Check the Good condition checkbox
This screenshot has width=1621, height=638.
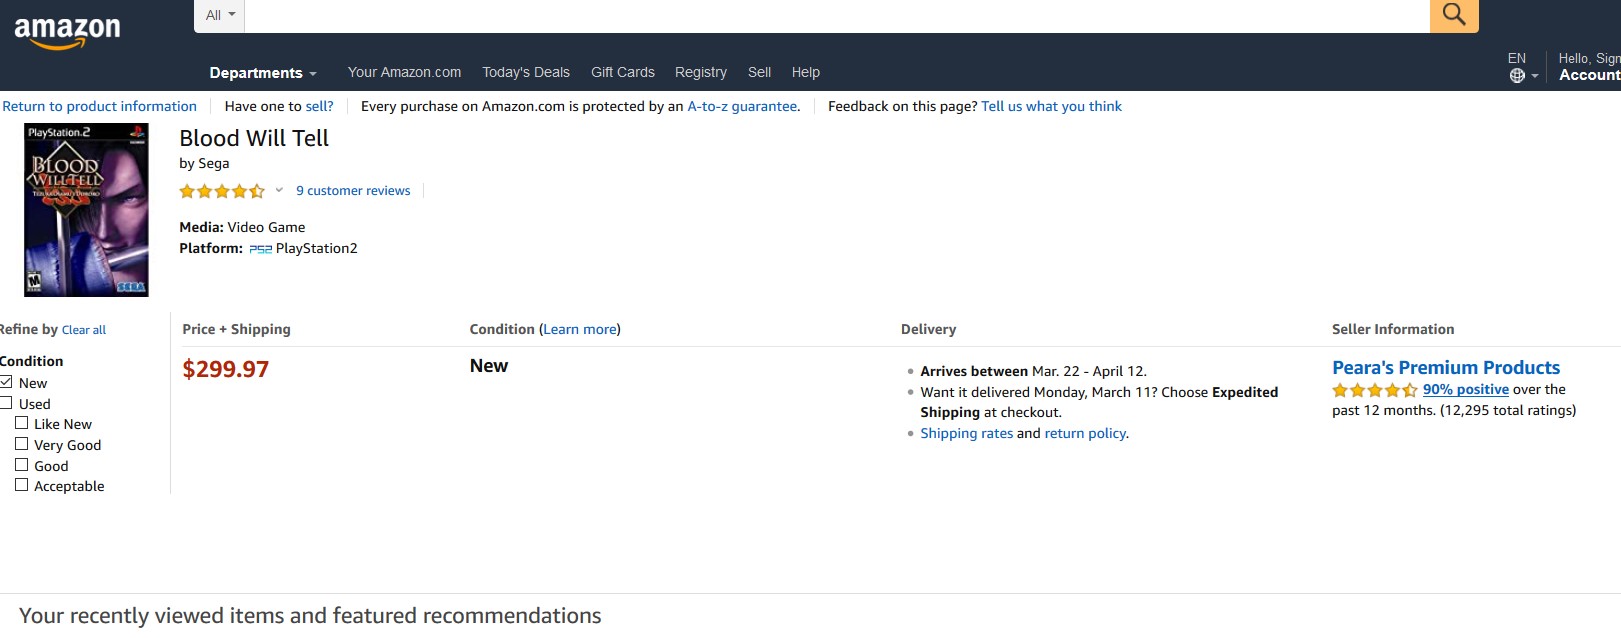pos(21,465)
